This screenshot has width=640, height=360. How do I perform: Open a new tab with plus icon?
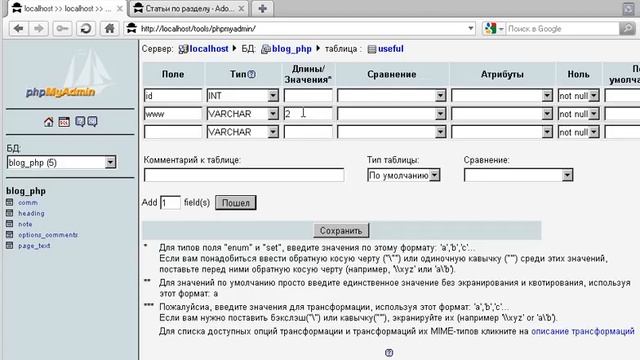(262, 9)
